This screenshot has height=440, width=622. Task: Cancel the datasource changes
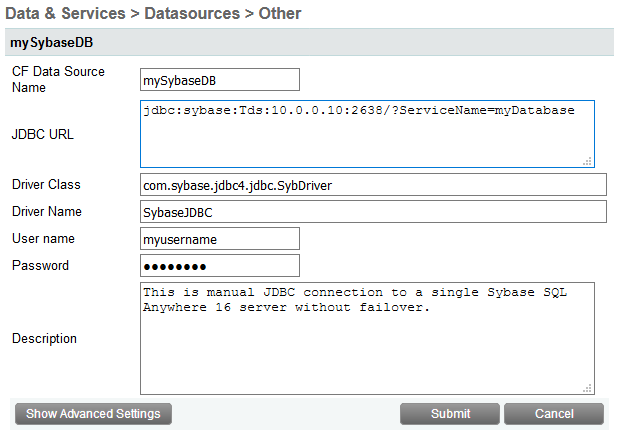(554, 414)
